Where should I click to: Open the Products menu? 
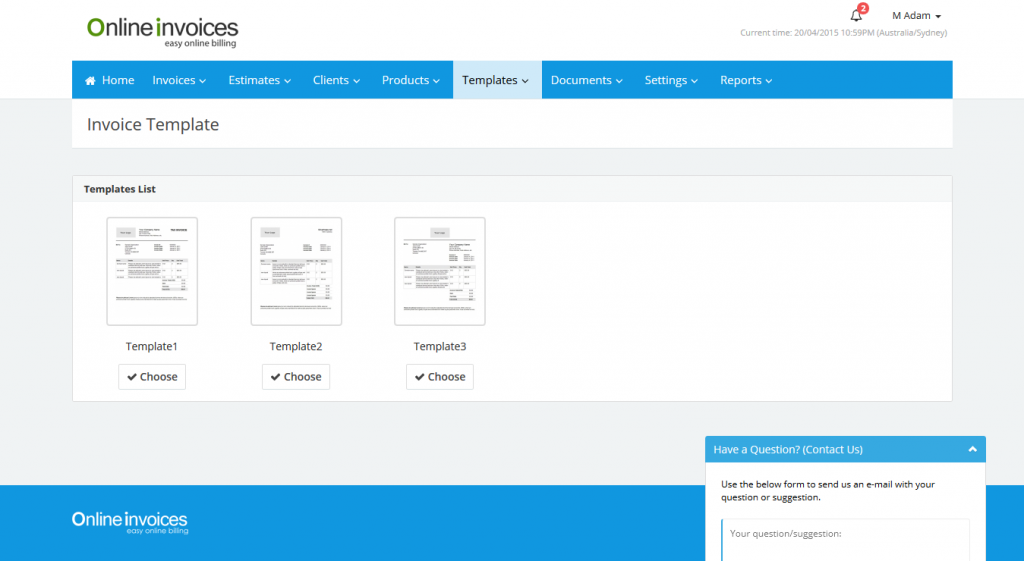411,80
